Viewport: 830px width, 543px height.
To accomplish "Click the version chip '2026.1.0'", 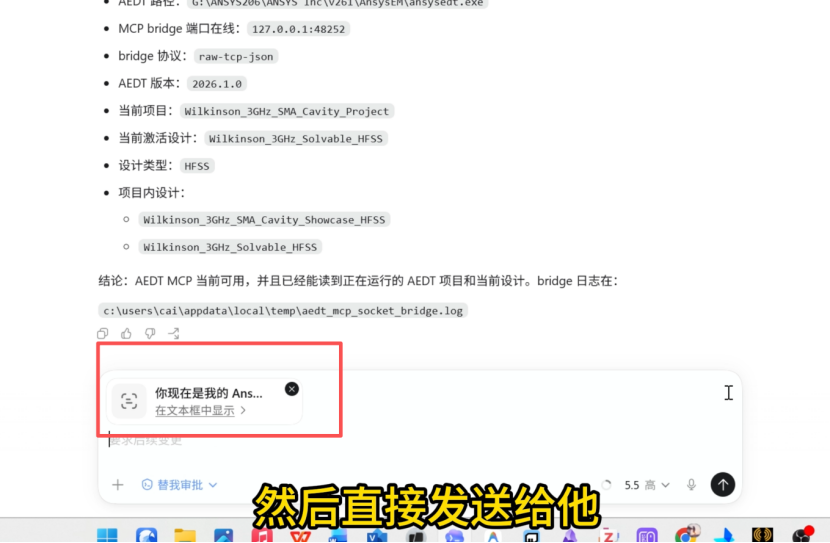I will (x=217, y=84).
